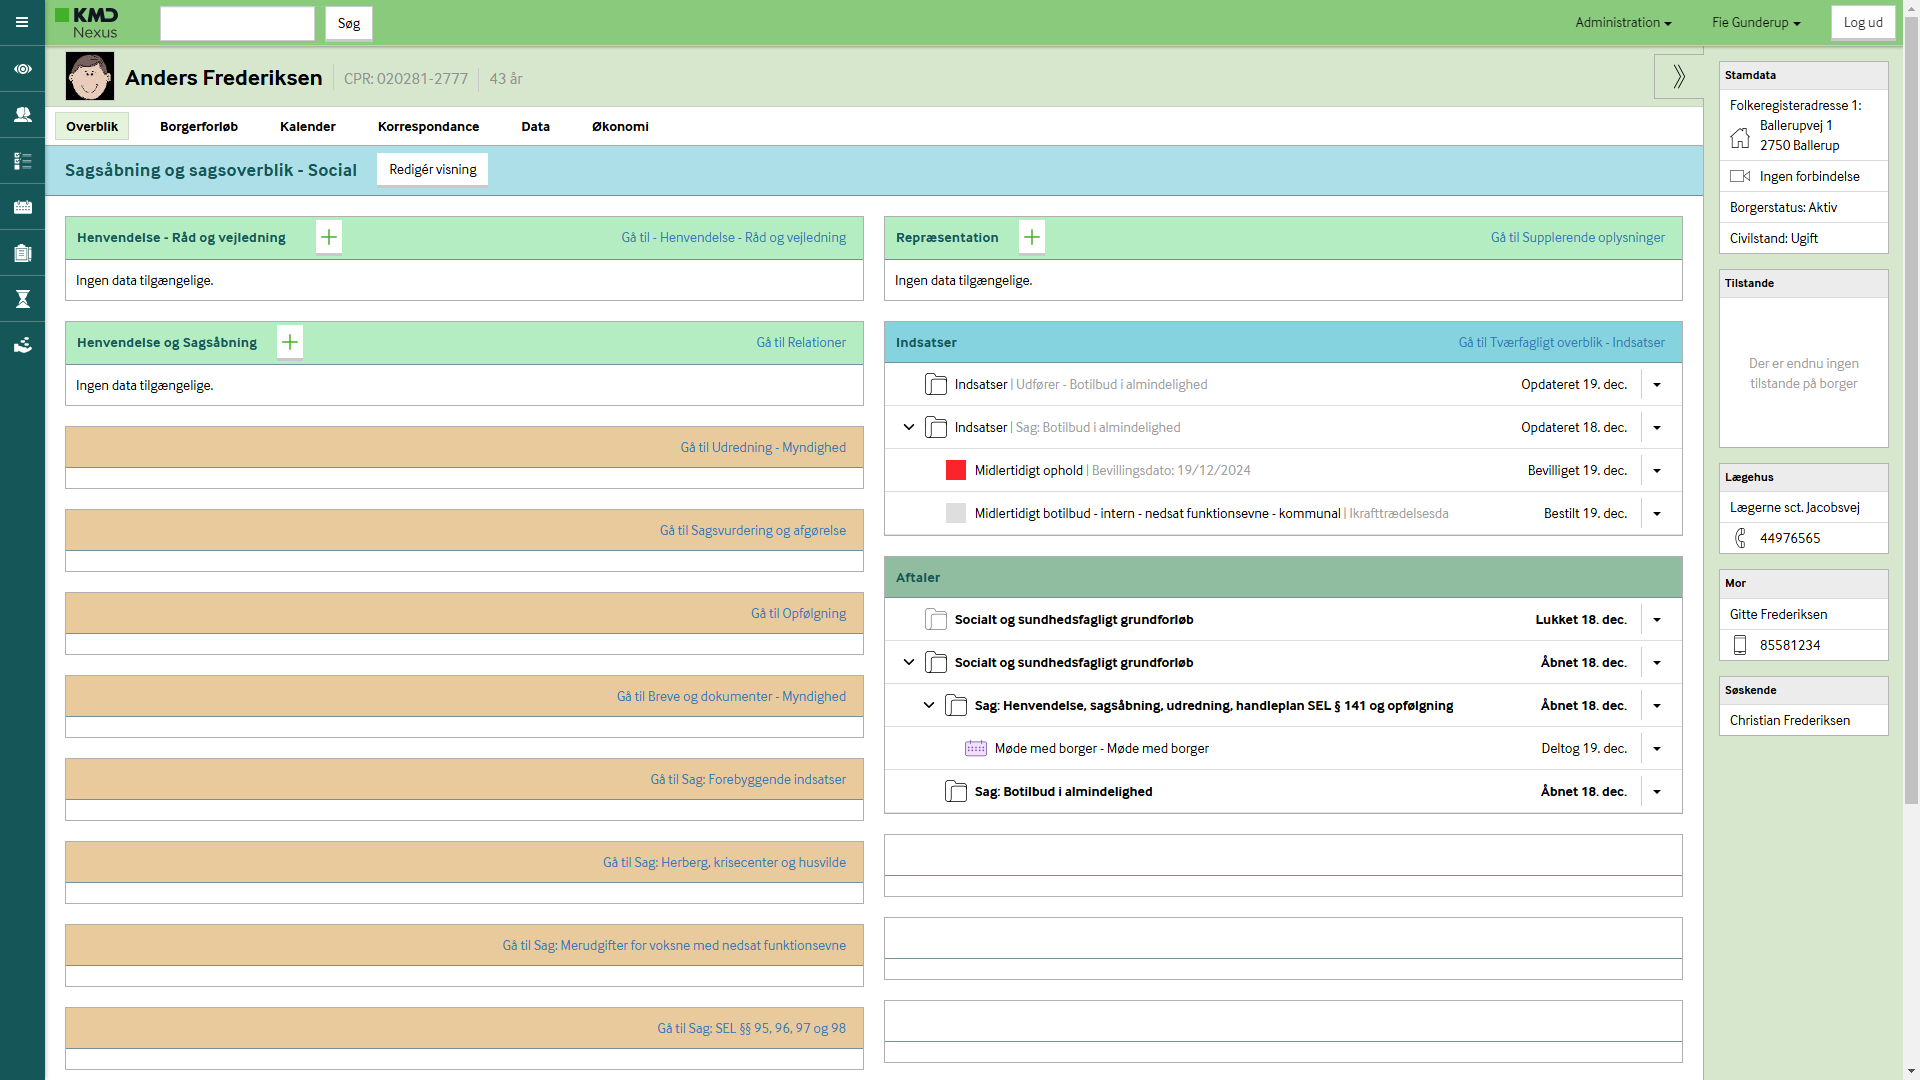
Task: Click the eye icon in left sidebar
Action: [22, 69]
